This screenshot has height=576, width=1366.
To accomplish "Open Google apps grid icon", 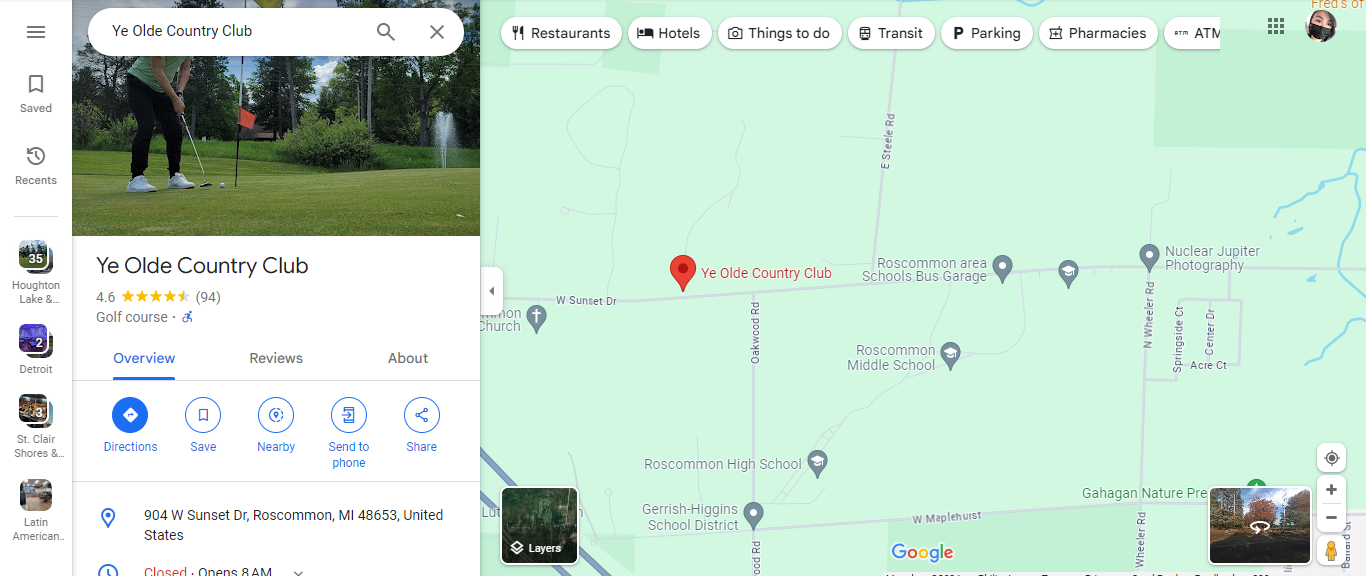I will tap(1276, 26).
